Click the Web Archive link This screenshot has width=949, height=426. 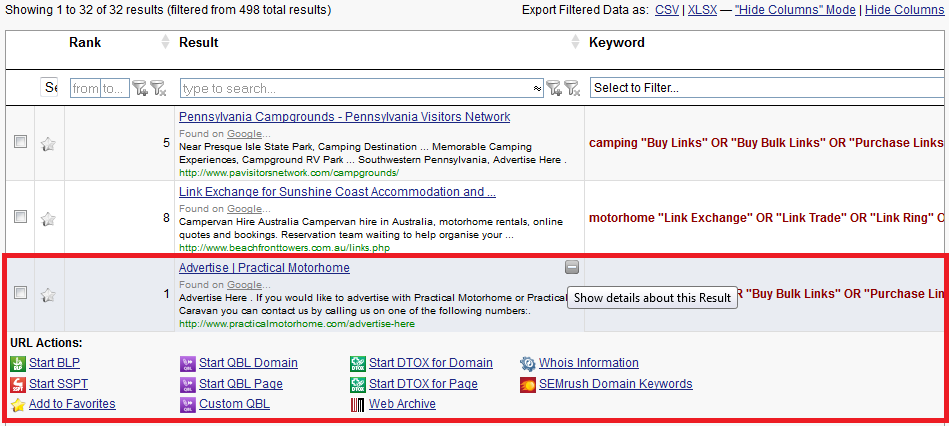coord(402,404)
